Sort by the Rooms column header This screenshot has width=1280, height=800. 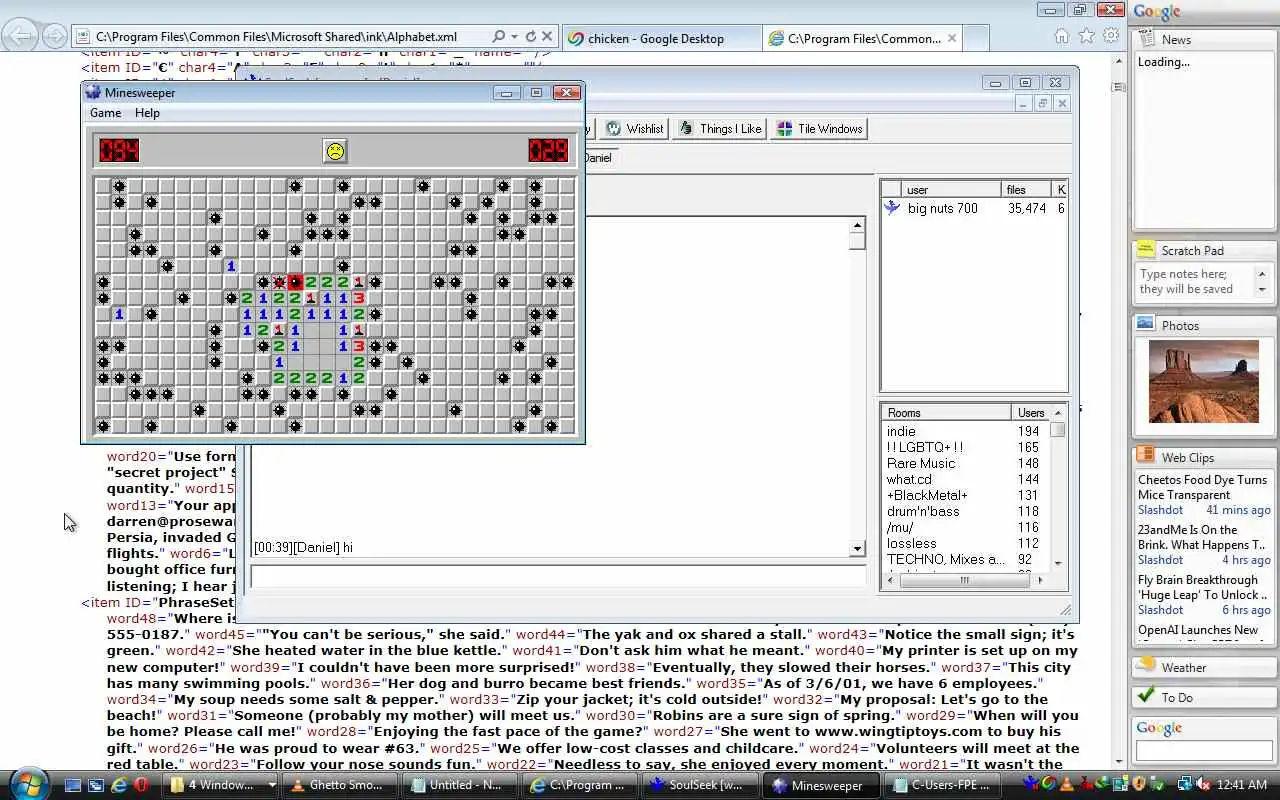[946, 412]
